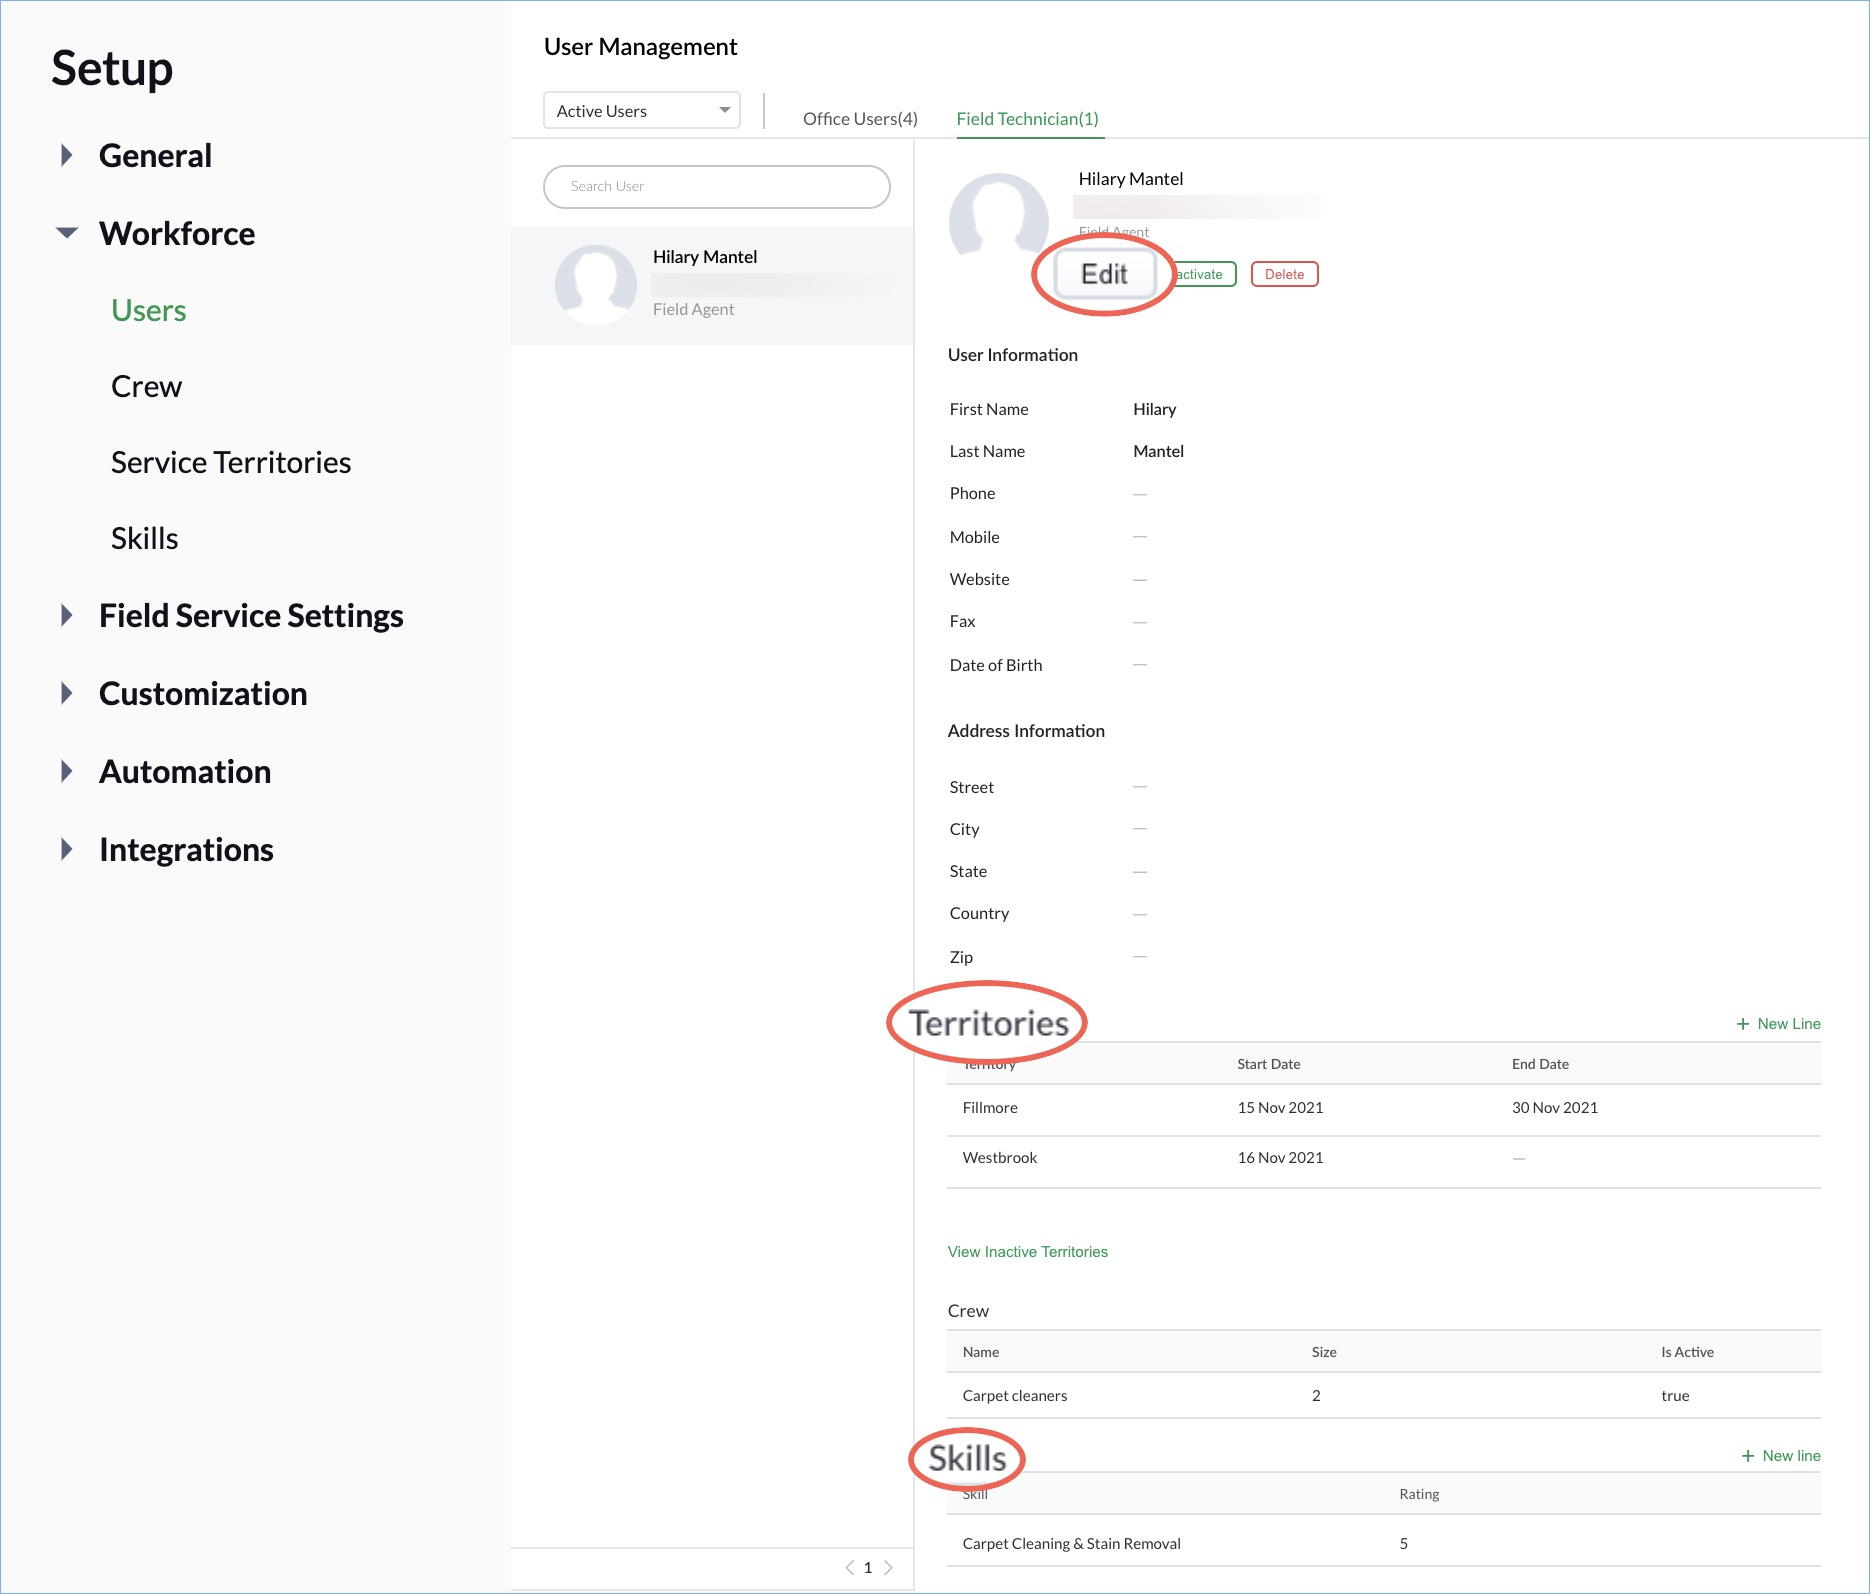Click Hilary Mantel's profile avatar in detail pane

[997, 219]
